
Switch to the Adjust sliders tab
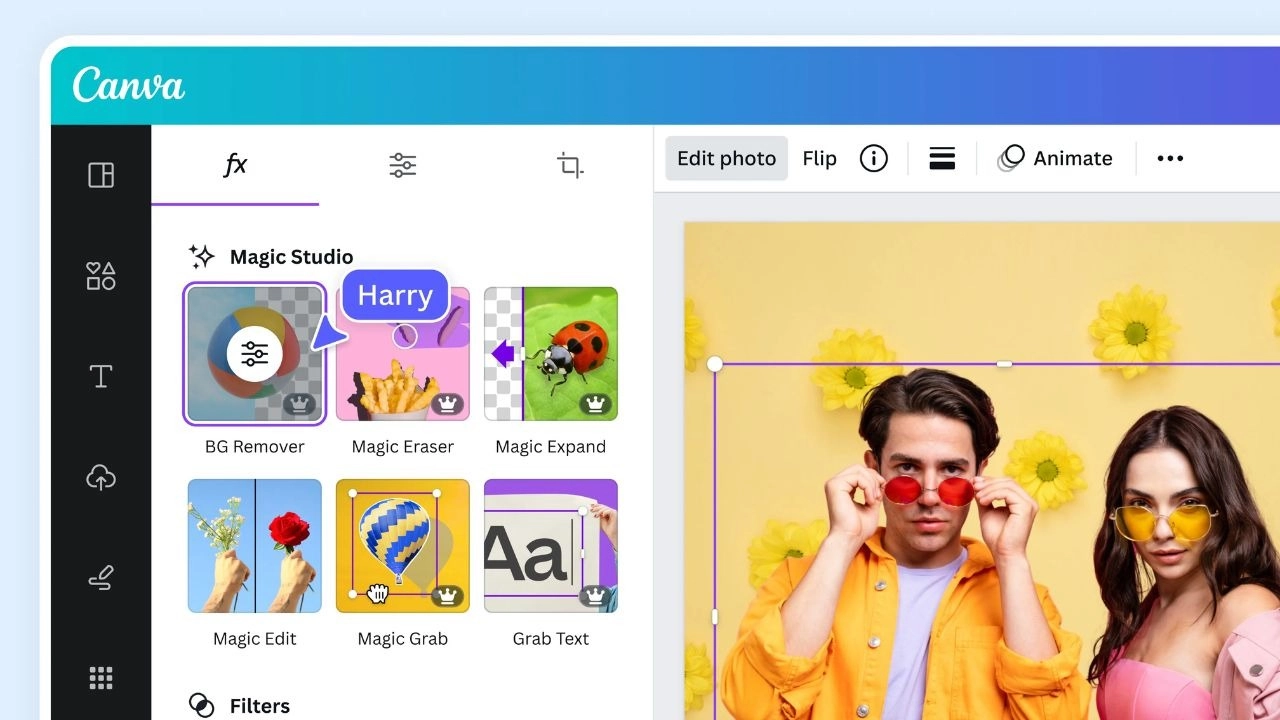pyautogui.click(x=403, y=165)
